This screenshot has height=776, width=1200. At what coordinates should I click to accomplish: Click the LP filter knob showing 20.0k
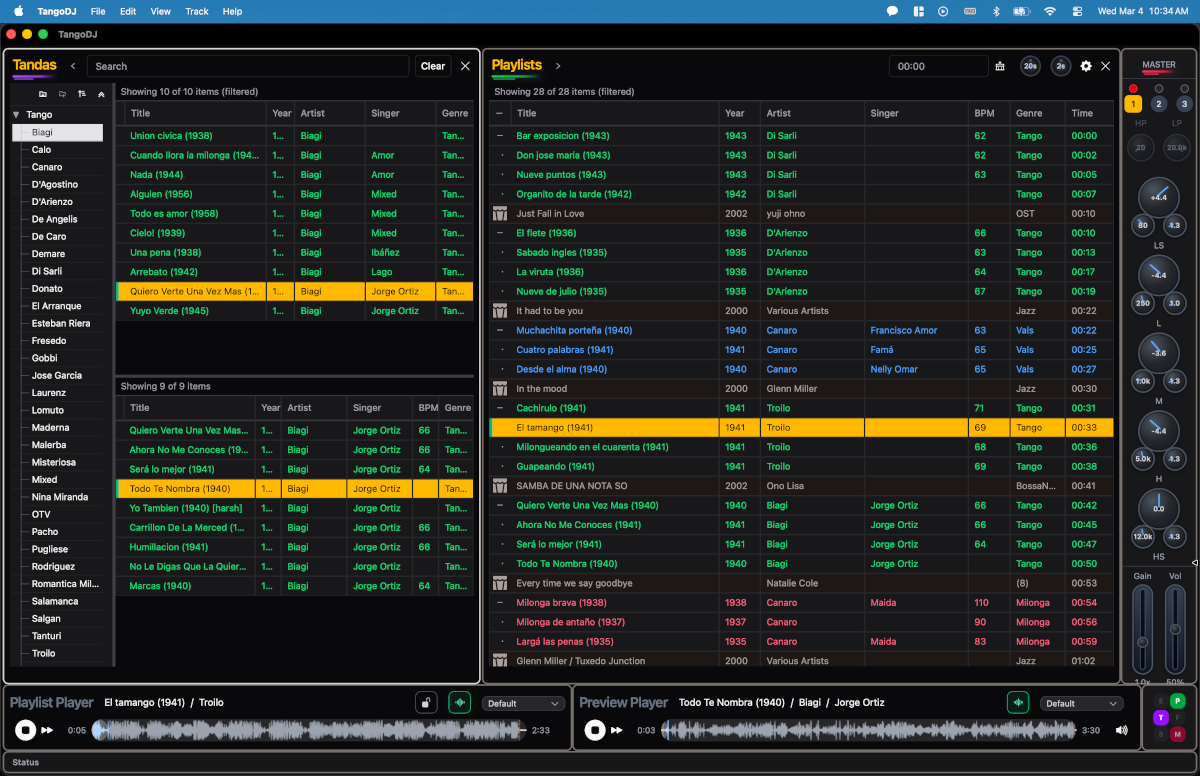[x=1177, y=147]
